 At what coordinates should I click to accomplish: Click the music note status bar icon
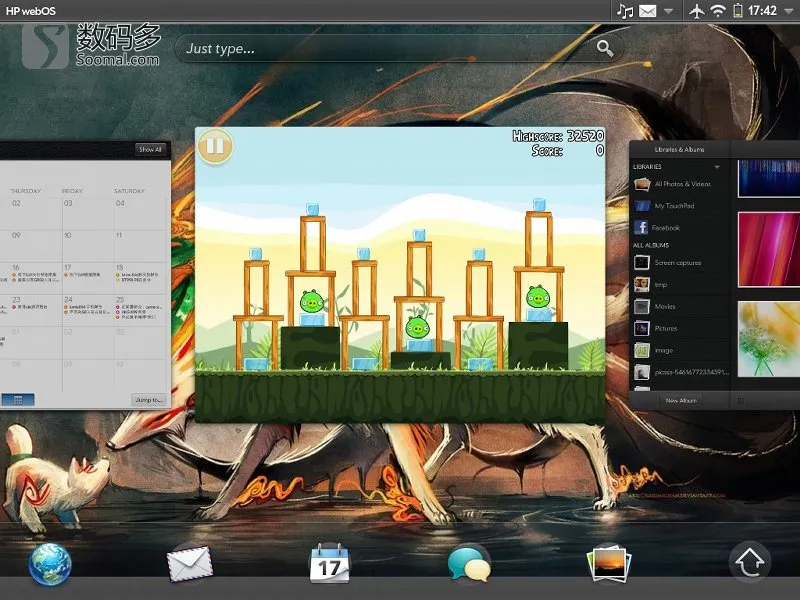[x=625, y=11]
